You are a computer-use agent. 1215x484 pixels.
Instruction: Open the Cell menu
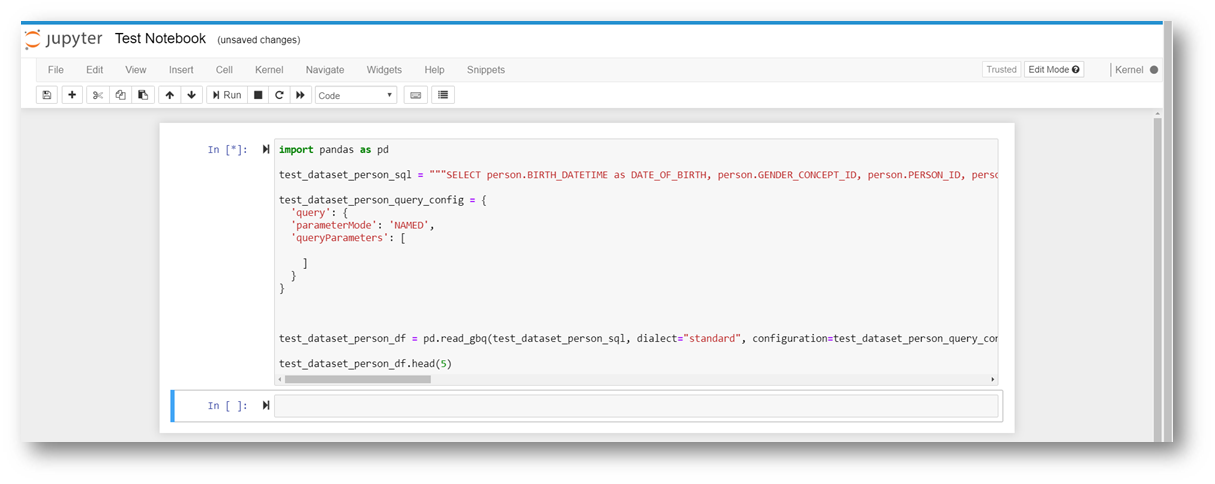click(224, 70)
